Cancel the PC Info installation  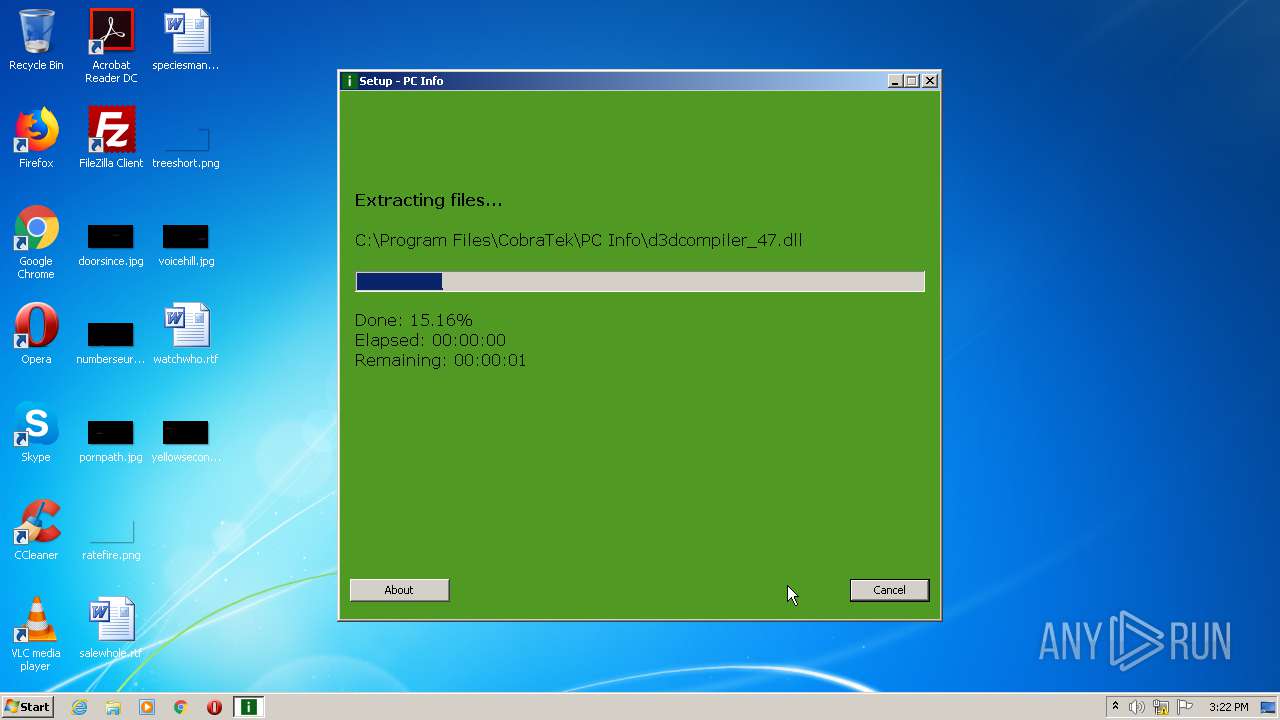pos(889,590)
